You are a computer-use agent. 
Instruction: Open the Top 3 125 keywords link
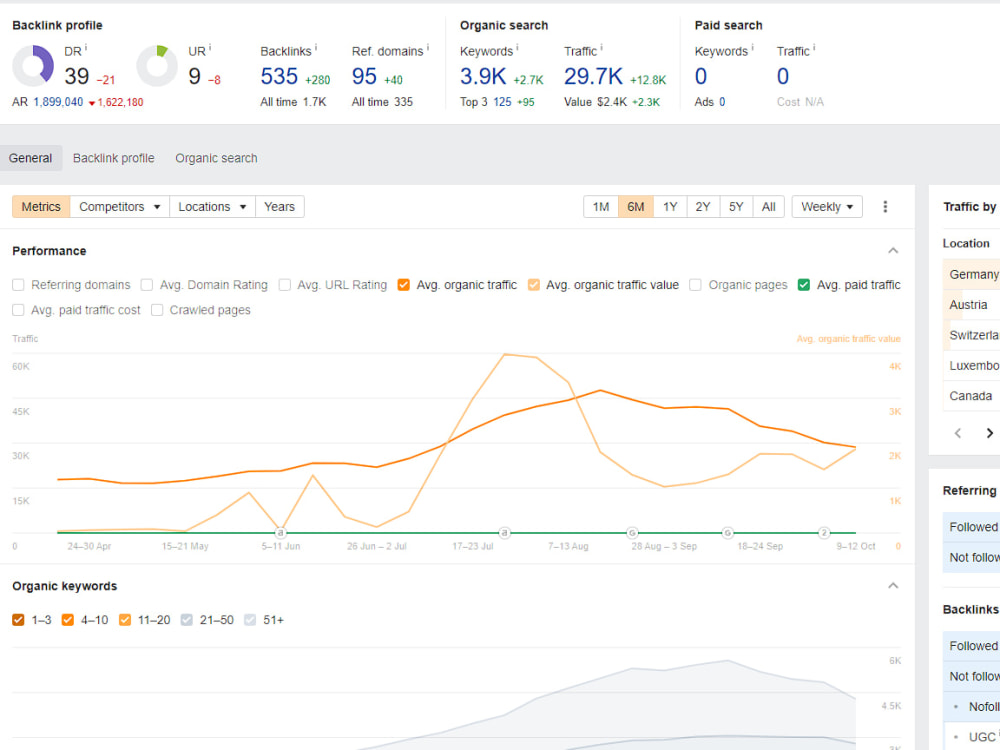click(503, 102)
